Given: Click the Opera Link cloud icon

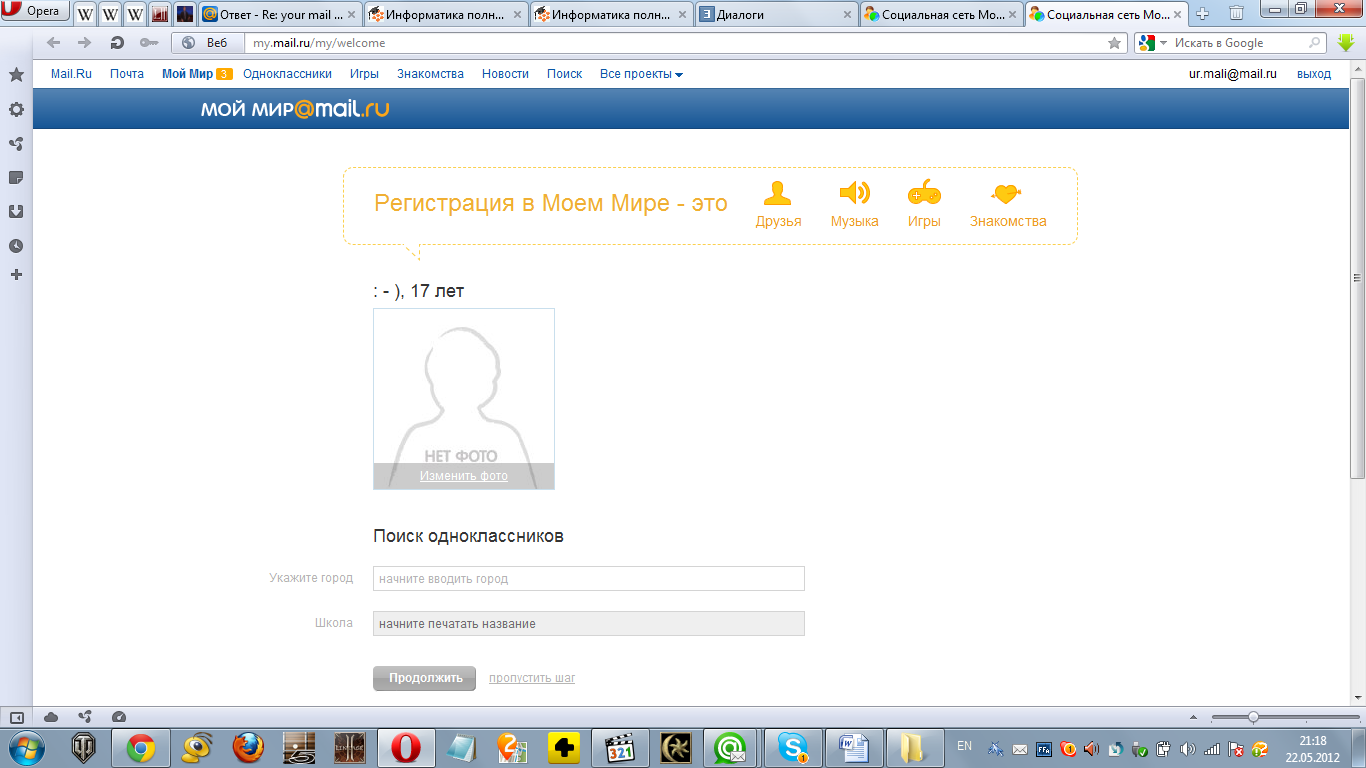Looking at the screenshot, I should point(51,717).
